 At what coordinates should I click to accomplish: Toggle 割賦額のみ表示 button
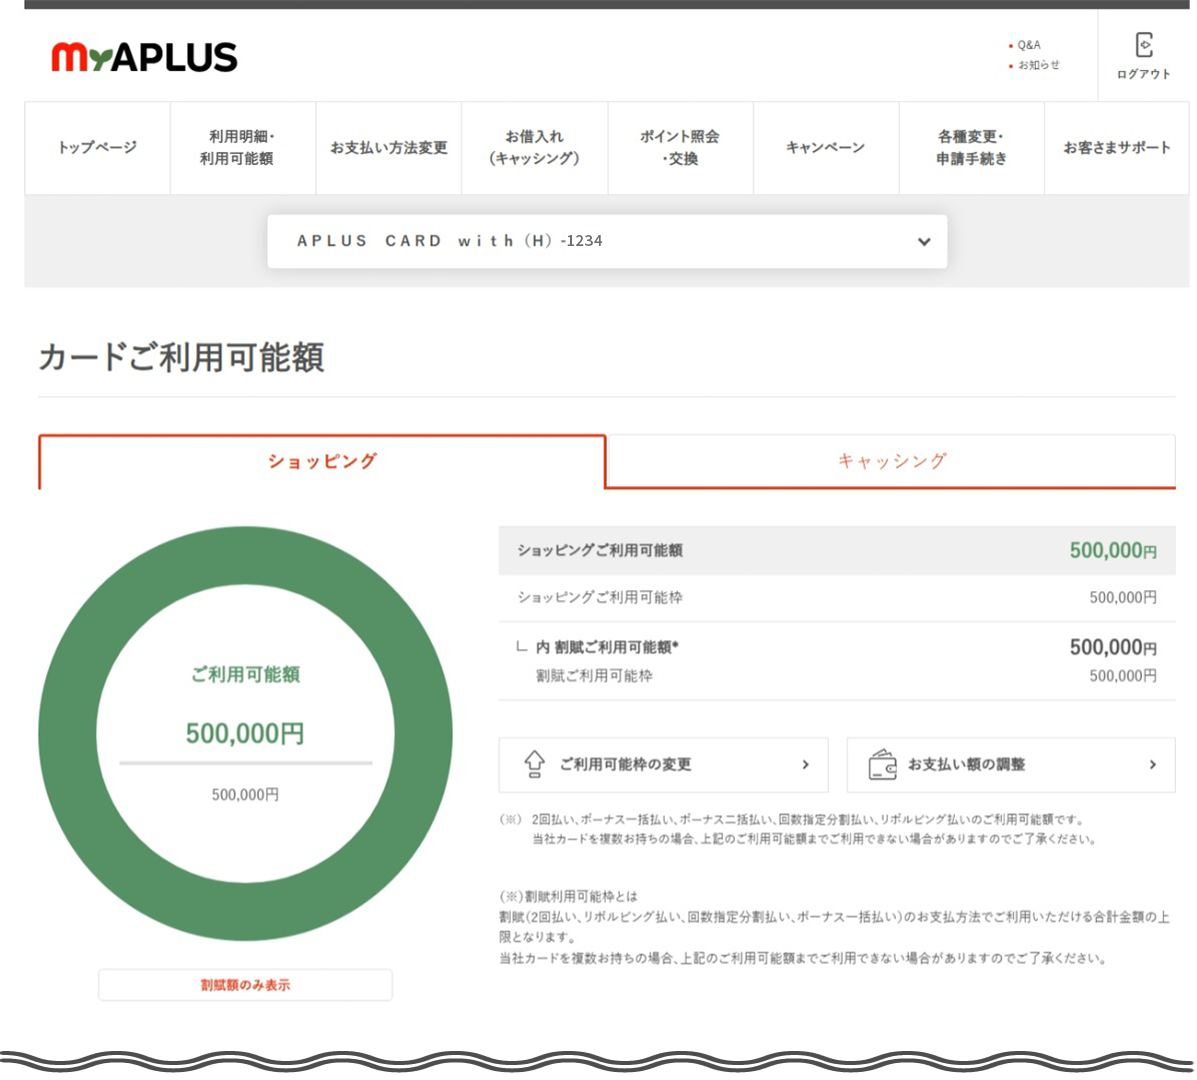(x=245, y=985)
